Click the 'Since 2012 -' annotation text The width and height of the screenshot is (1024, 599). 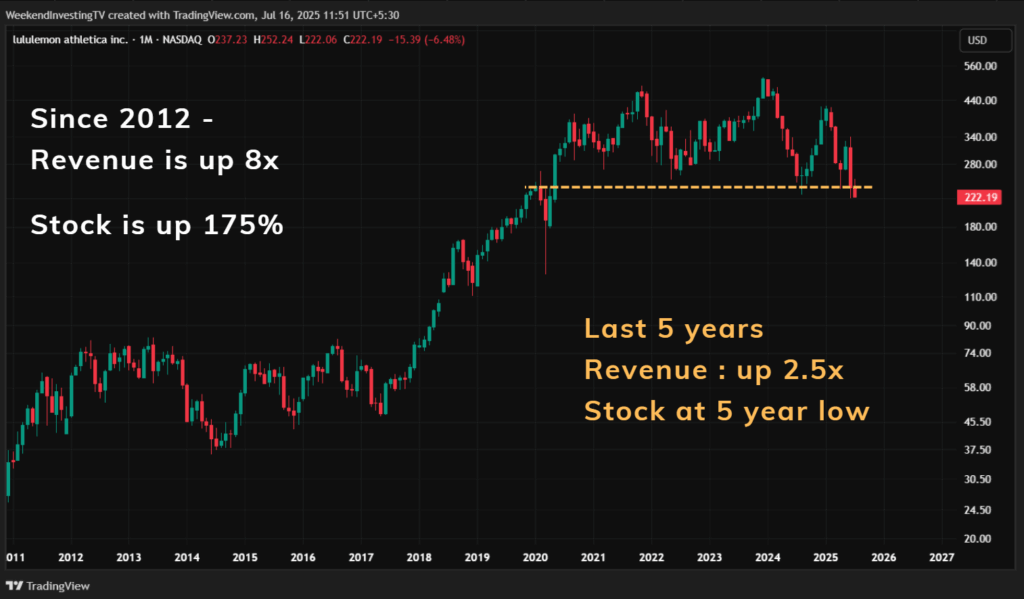(x=121, y=119)
